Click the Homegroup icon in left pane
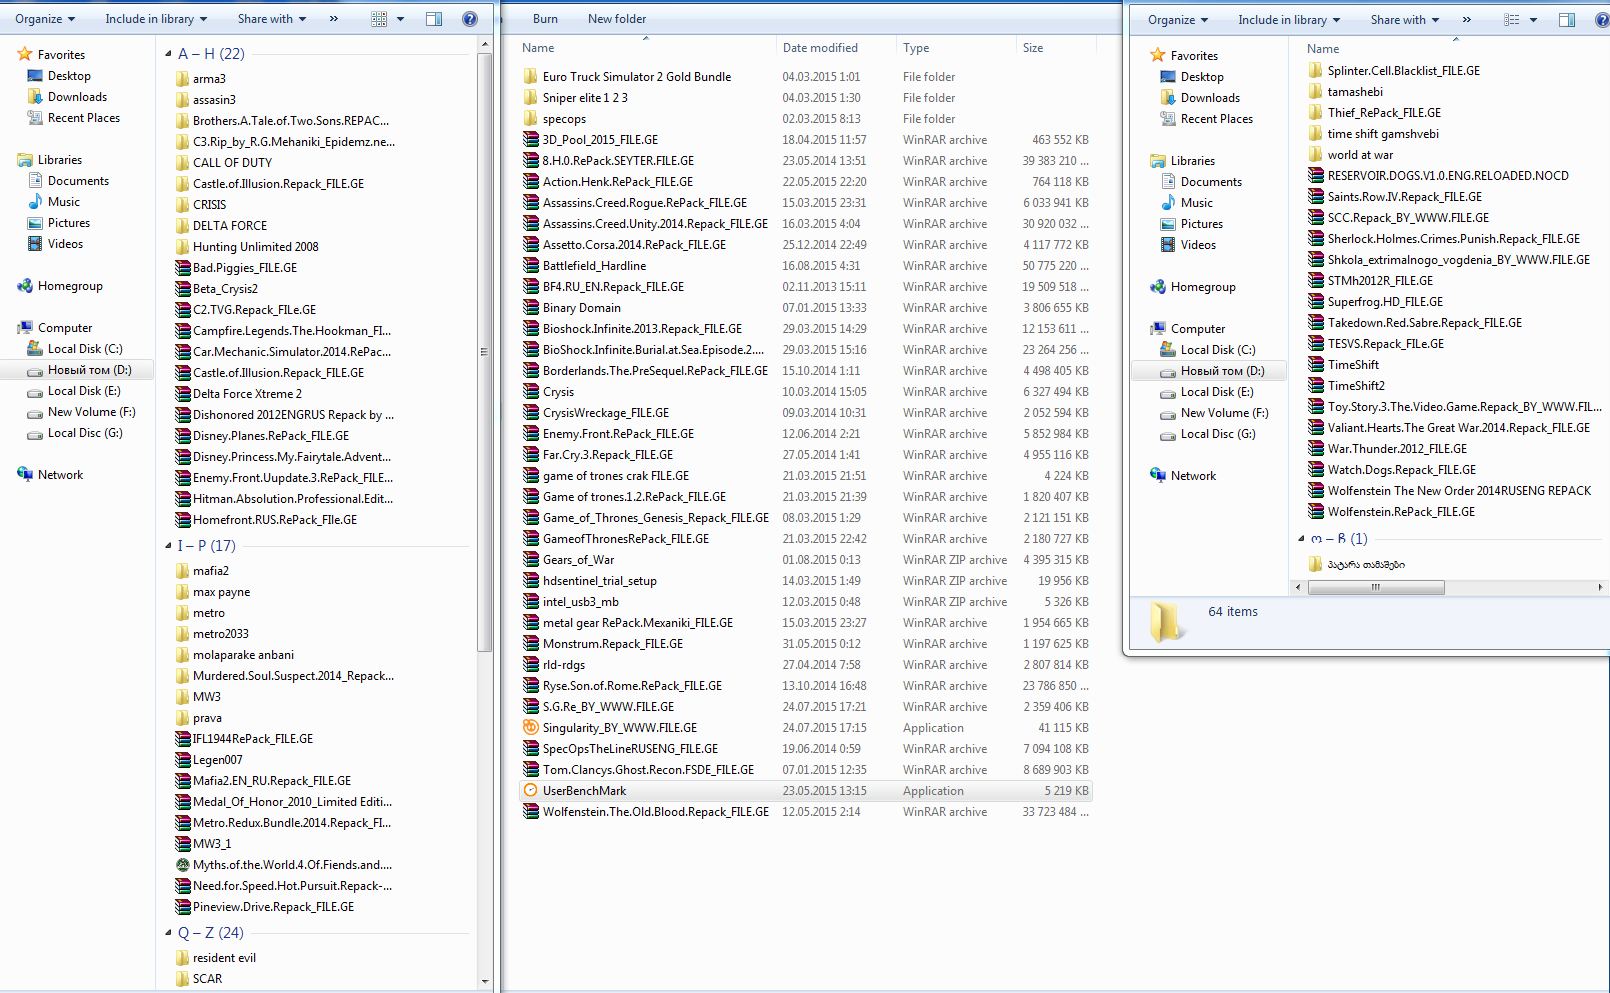This screenshot has height=993, width=1610. coord(70,285)
